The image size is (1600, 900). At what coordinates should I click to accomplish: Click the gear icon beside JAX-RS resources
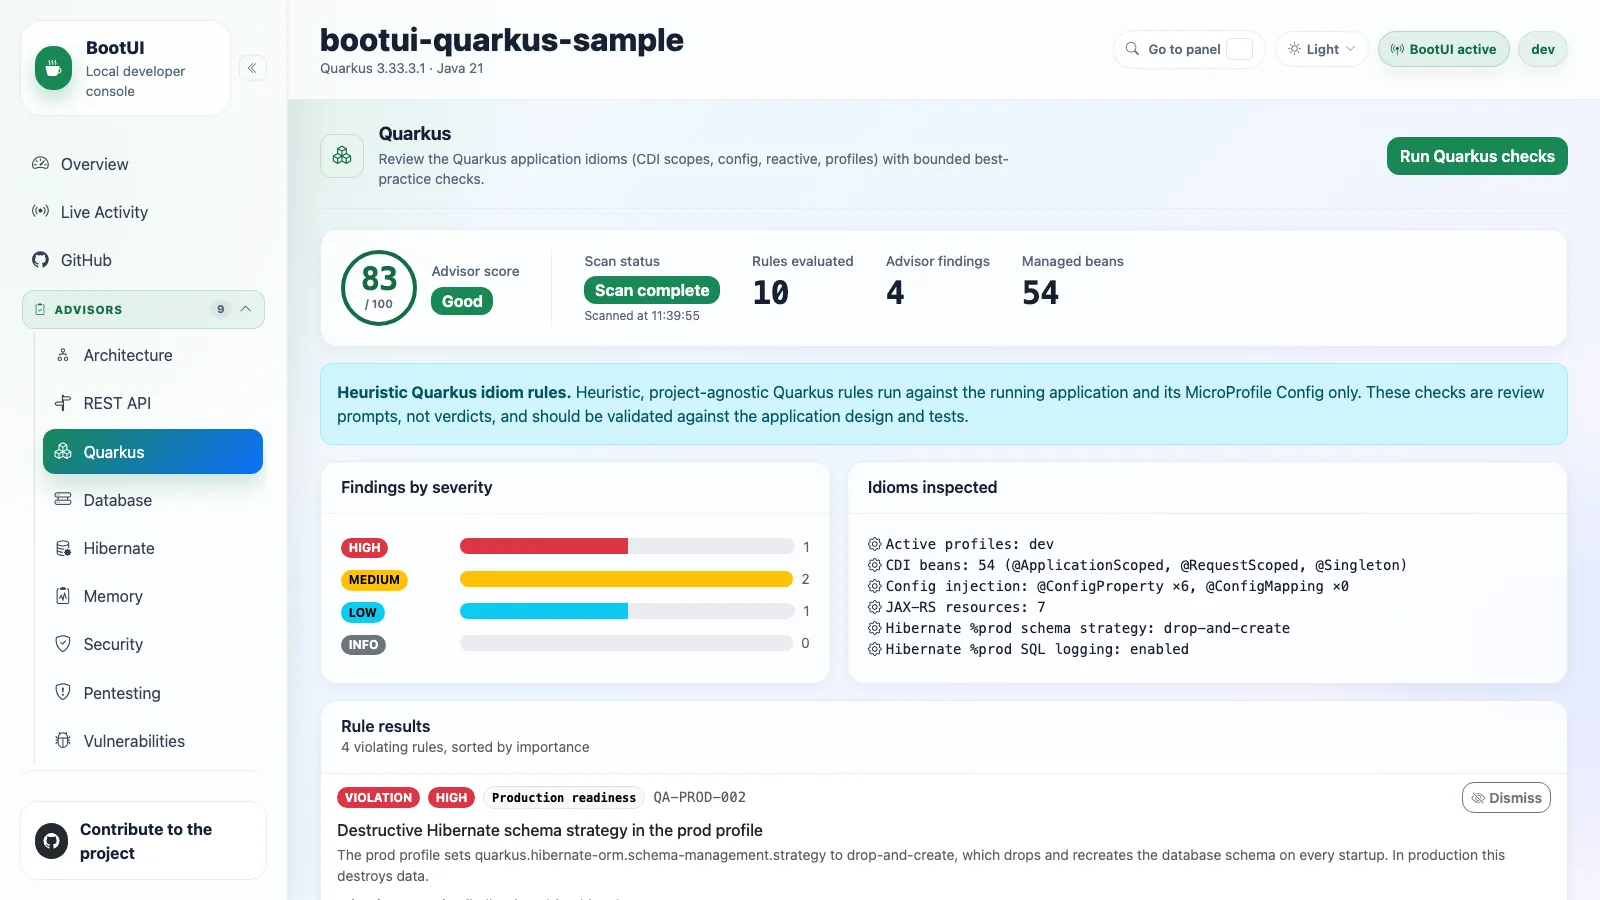874,607
